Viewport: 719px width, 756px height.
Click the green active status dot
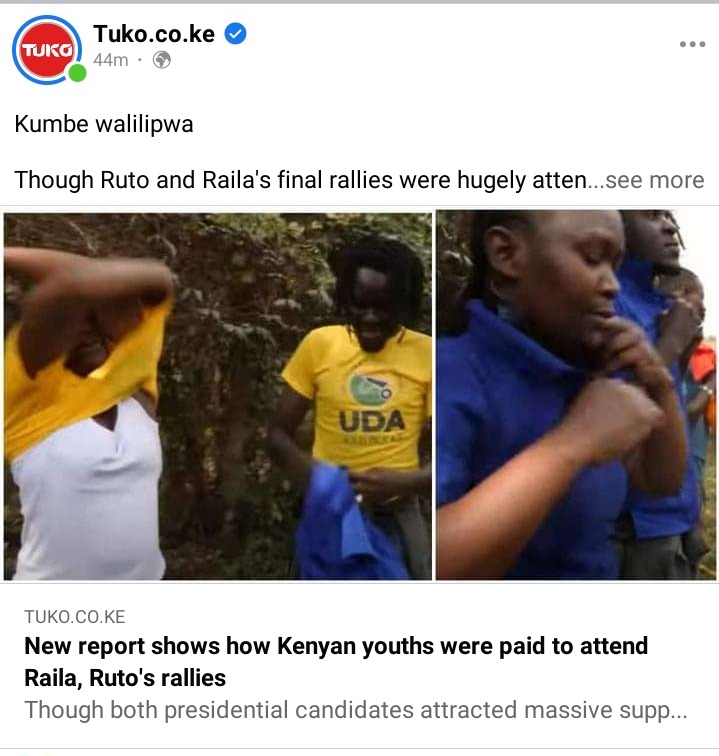click(x=77, y=73)
